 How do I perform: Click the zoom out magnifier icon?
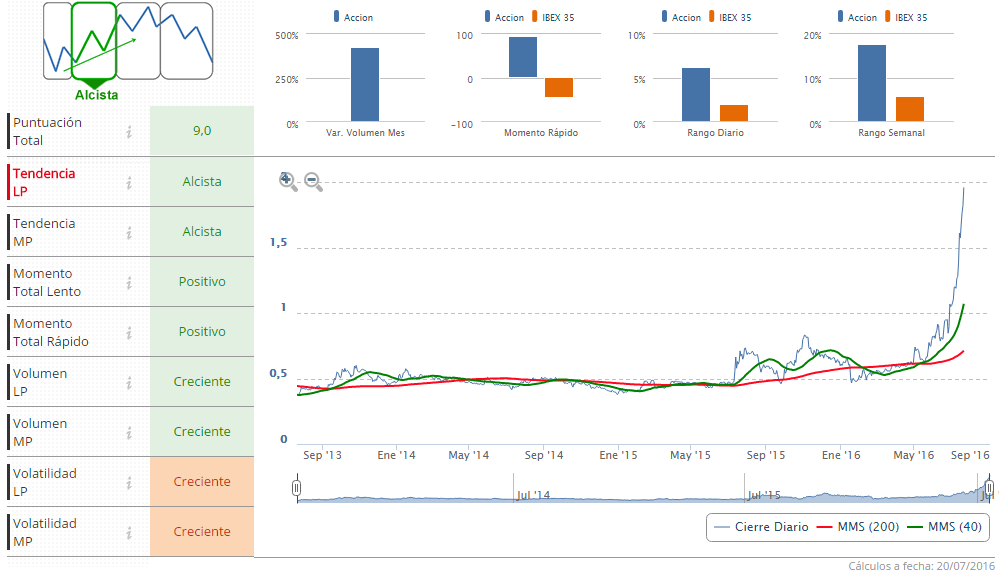click(313, 182)
